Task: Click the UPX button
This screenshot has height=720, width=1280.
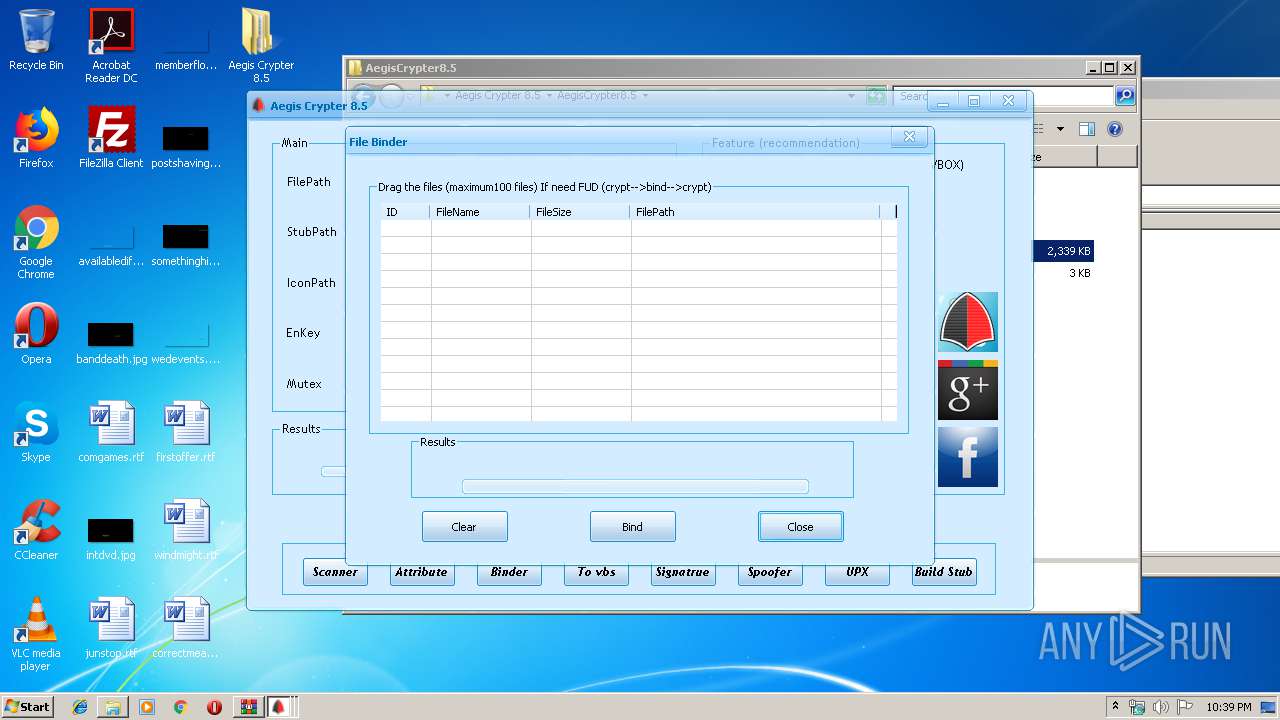Action: click(857, 572)
